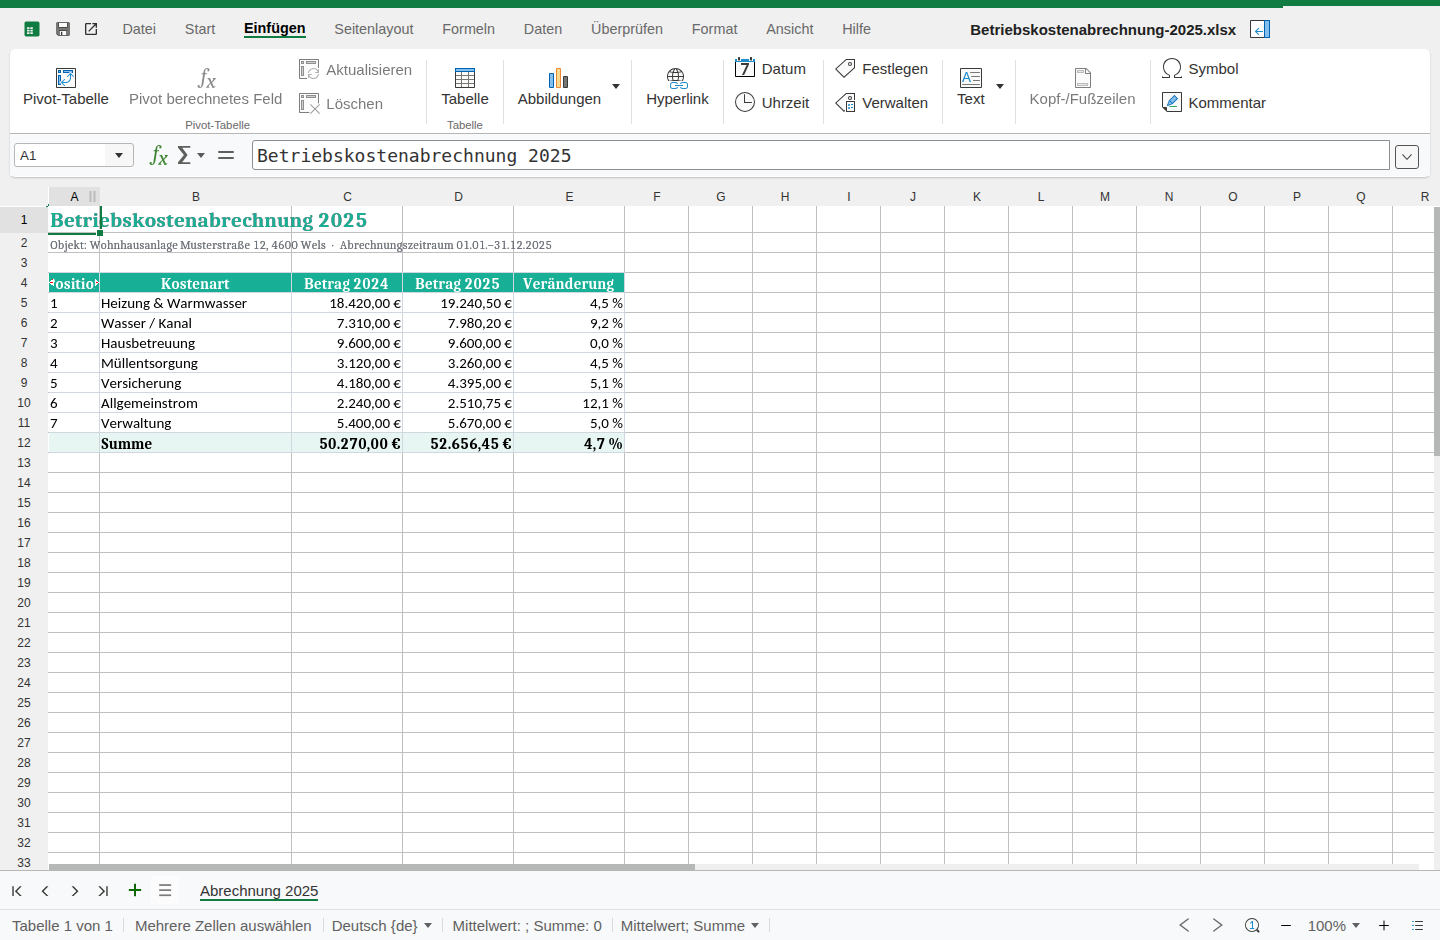
Task: Insert a Pivot-Tabelle
Action: (66, 87)
